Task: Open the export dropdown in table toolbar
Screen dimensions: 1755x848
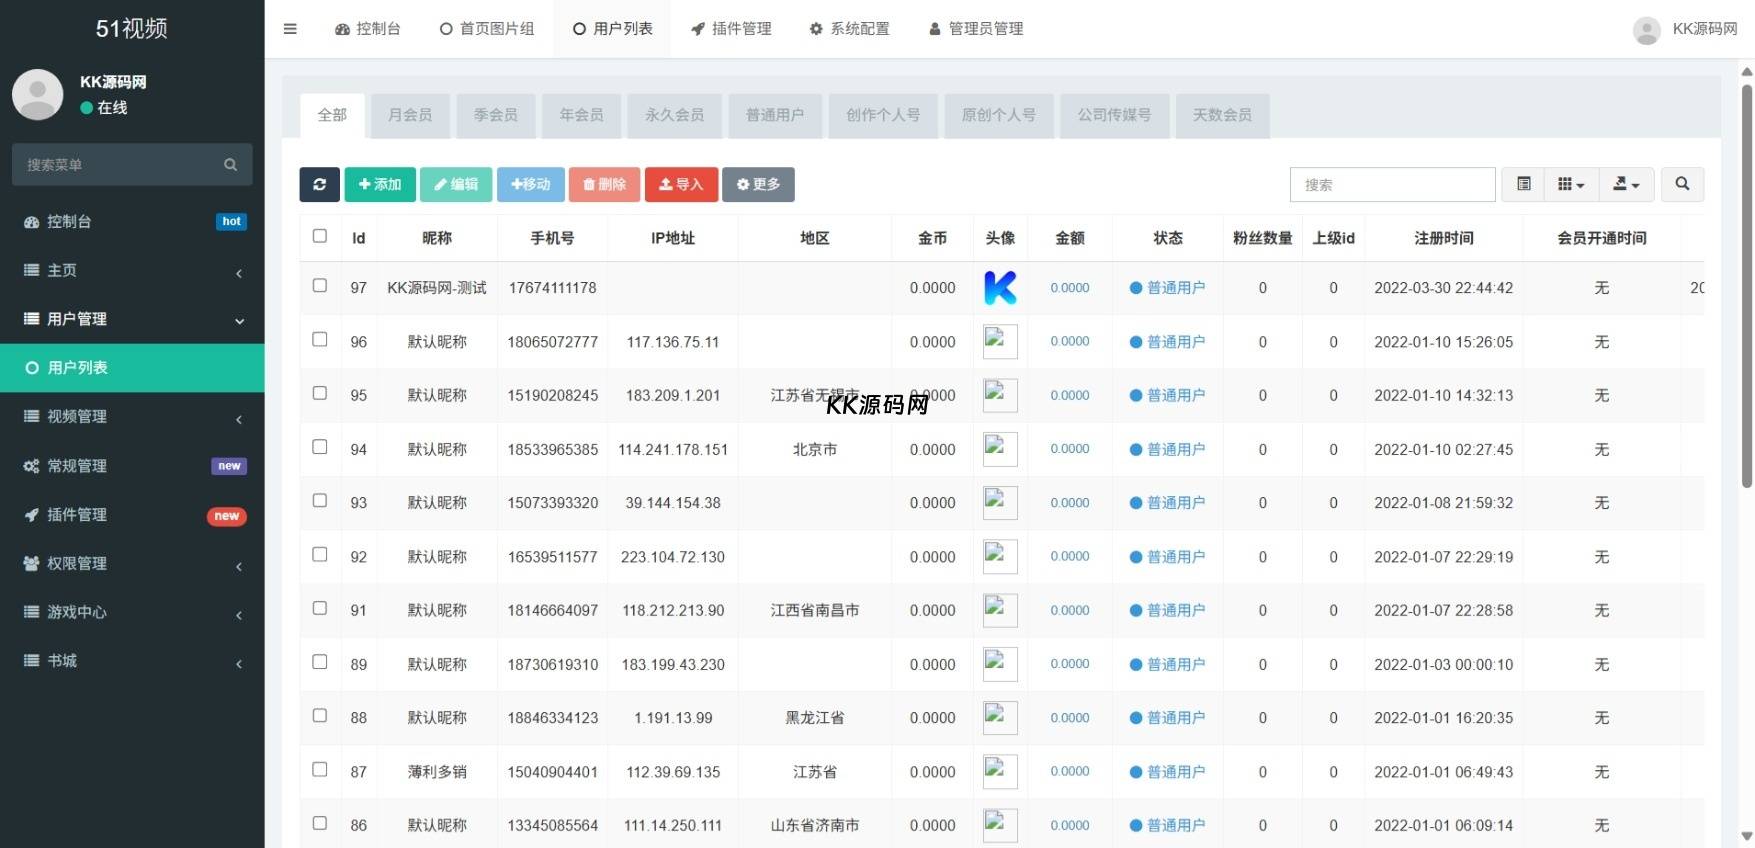Action: (x=1626, y=184)
